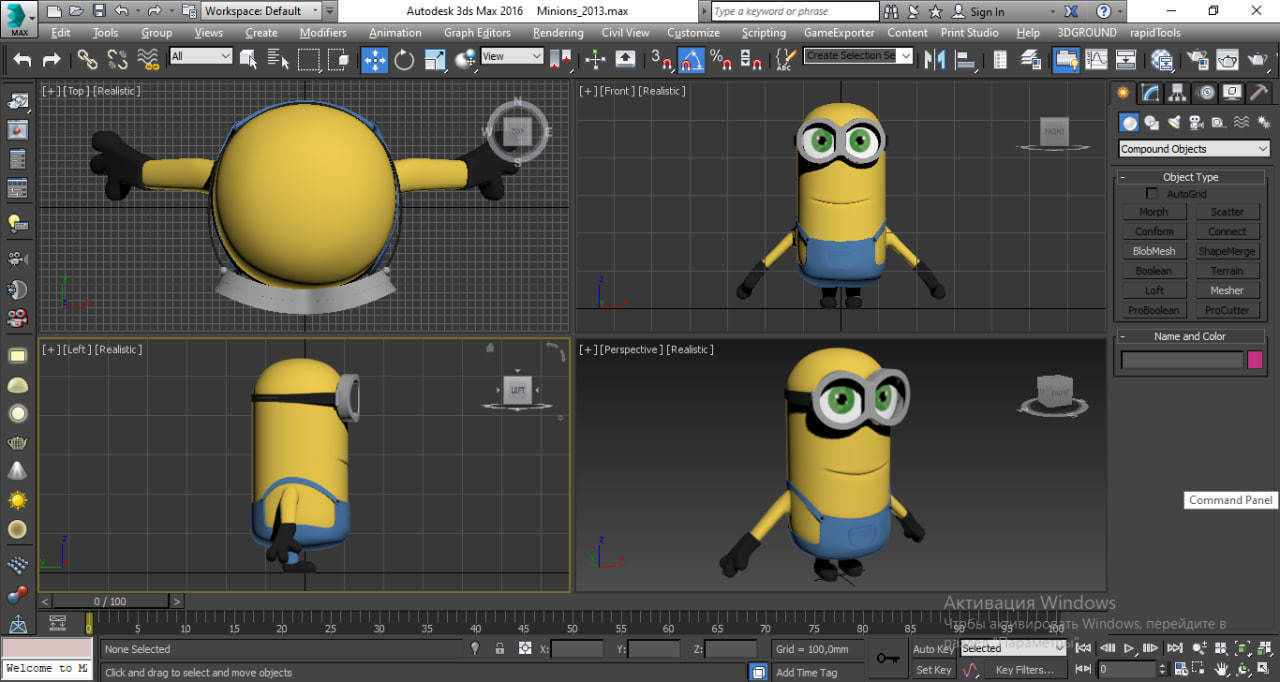Open the Curve Editor icon
The width and height of the screenshot is (1280, 682).
tap(1097, 59)
